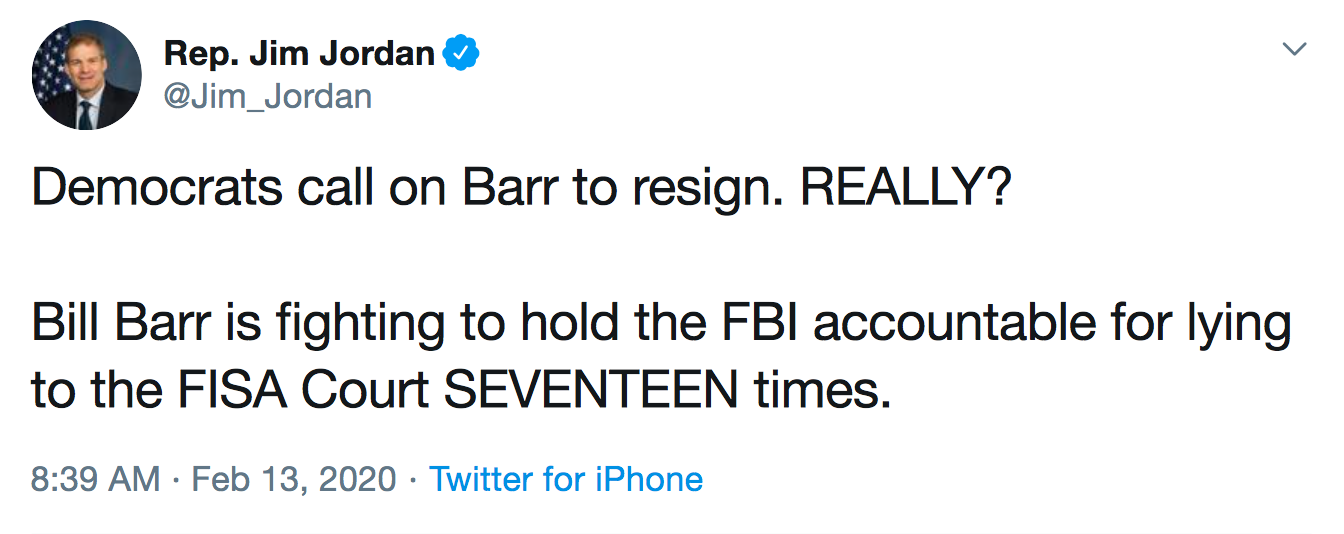This screenshot has width=1344, height=534.
Task: Open the @Jim_Jordan handle link
Action: pos(267,96)
